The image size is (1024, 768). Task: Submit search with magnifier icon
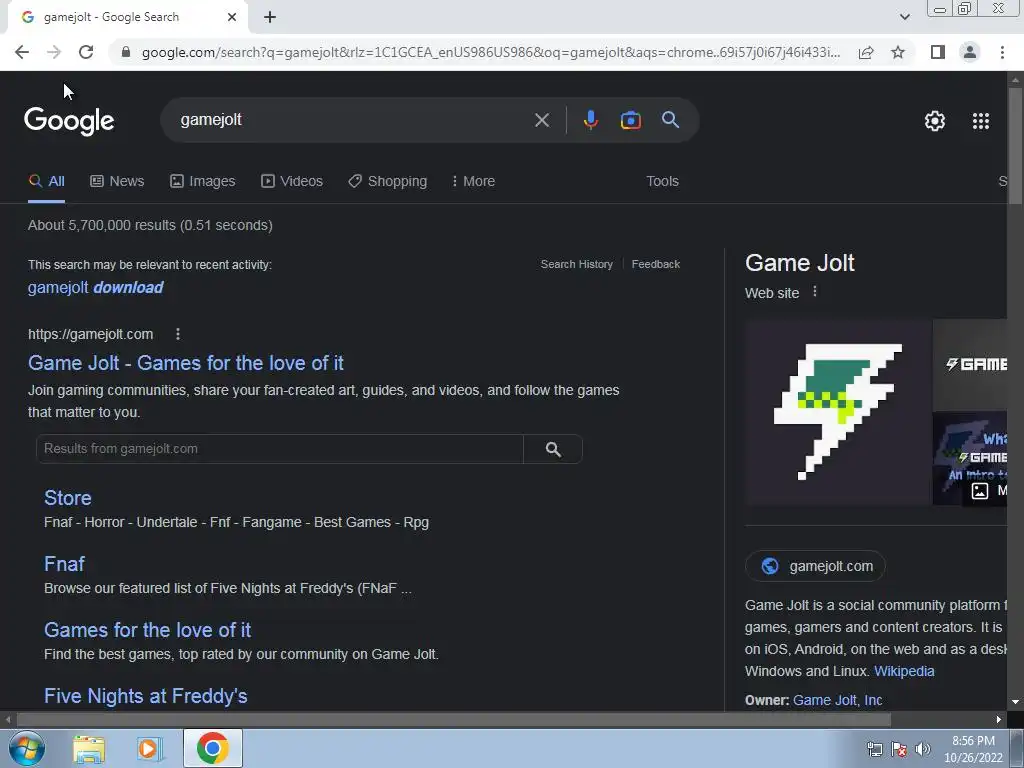[670, 120]
